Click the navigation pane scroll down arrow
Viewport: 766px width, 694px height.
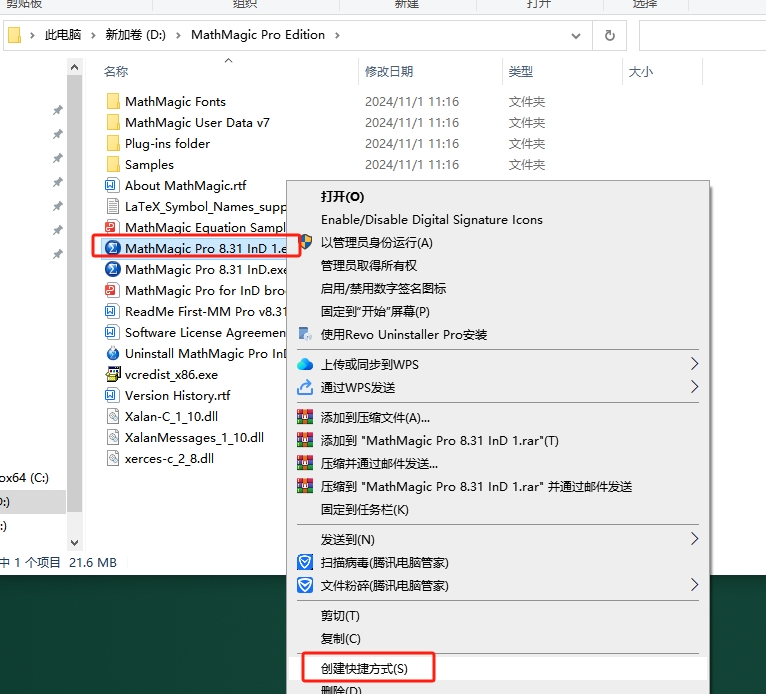(x=74, y=542)
